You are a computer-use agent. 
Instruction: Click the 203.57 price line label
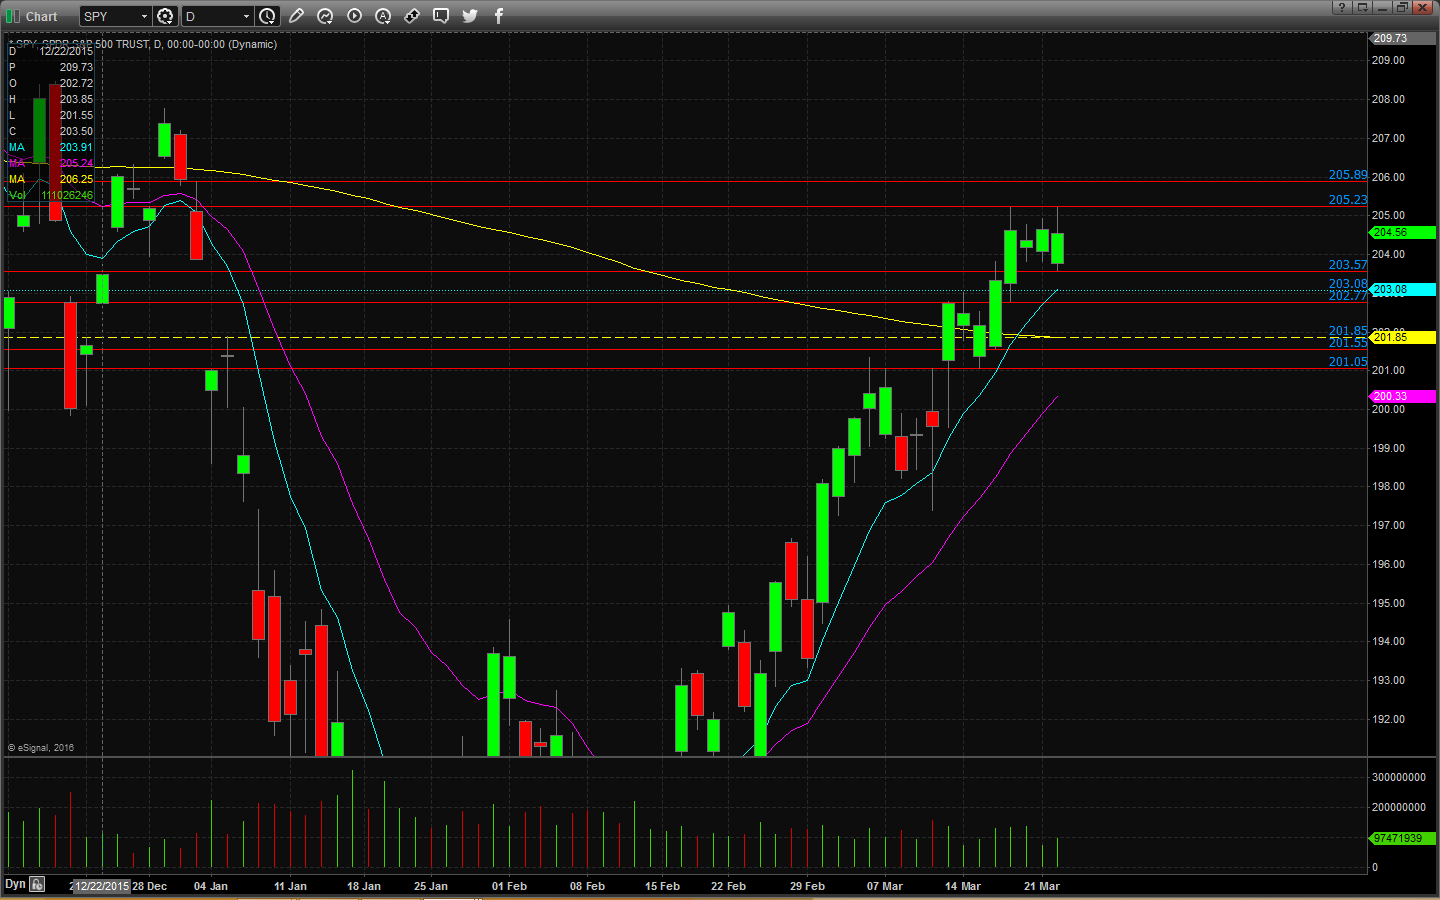pos(1347,265)
